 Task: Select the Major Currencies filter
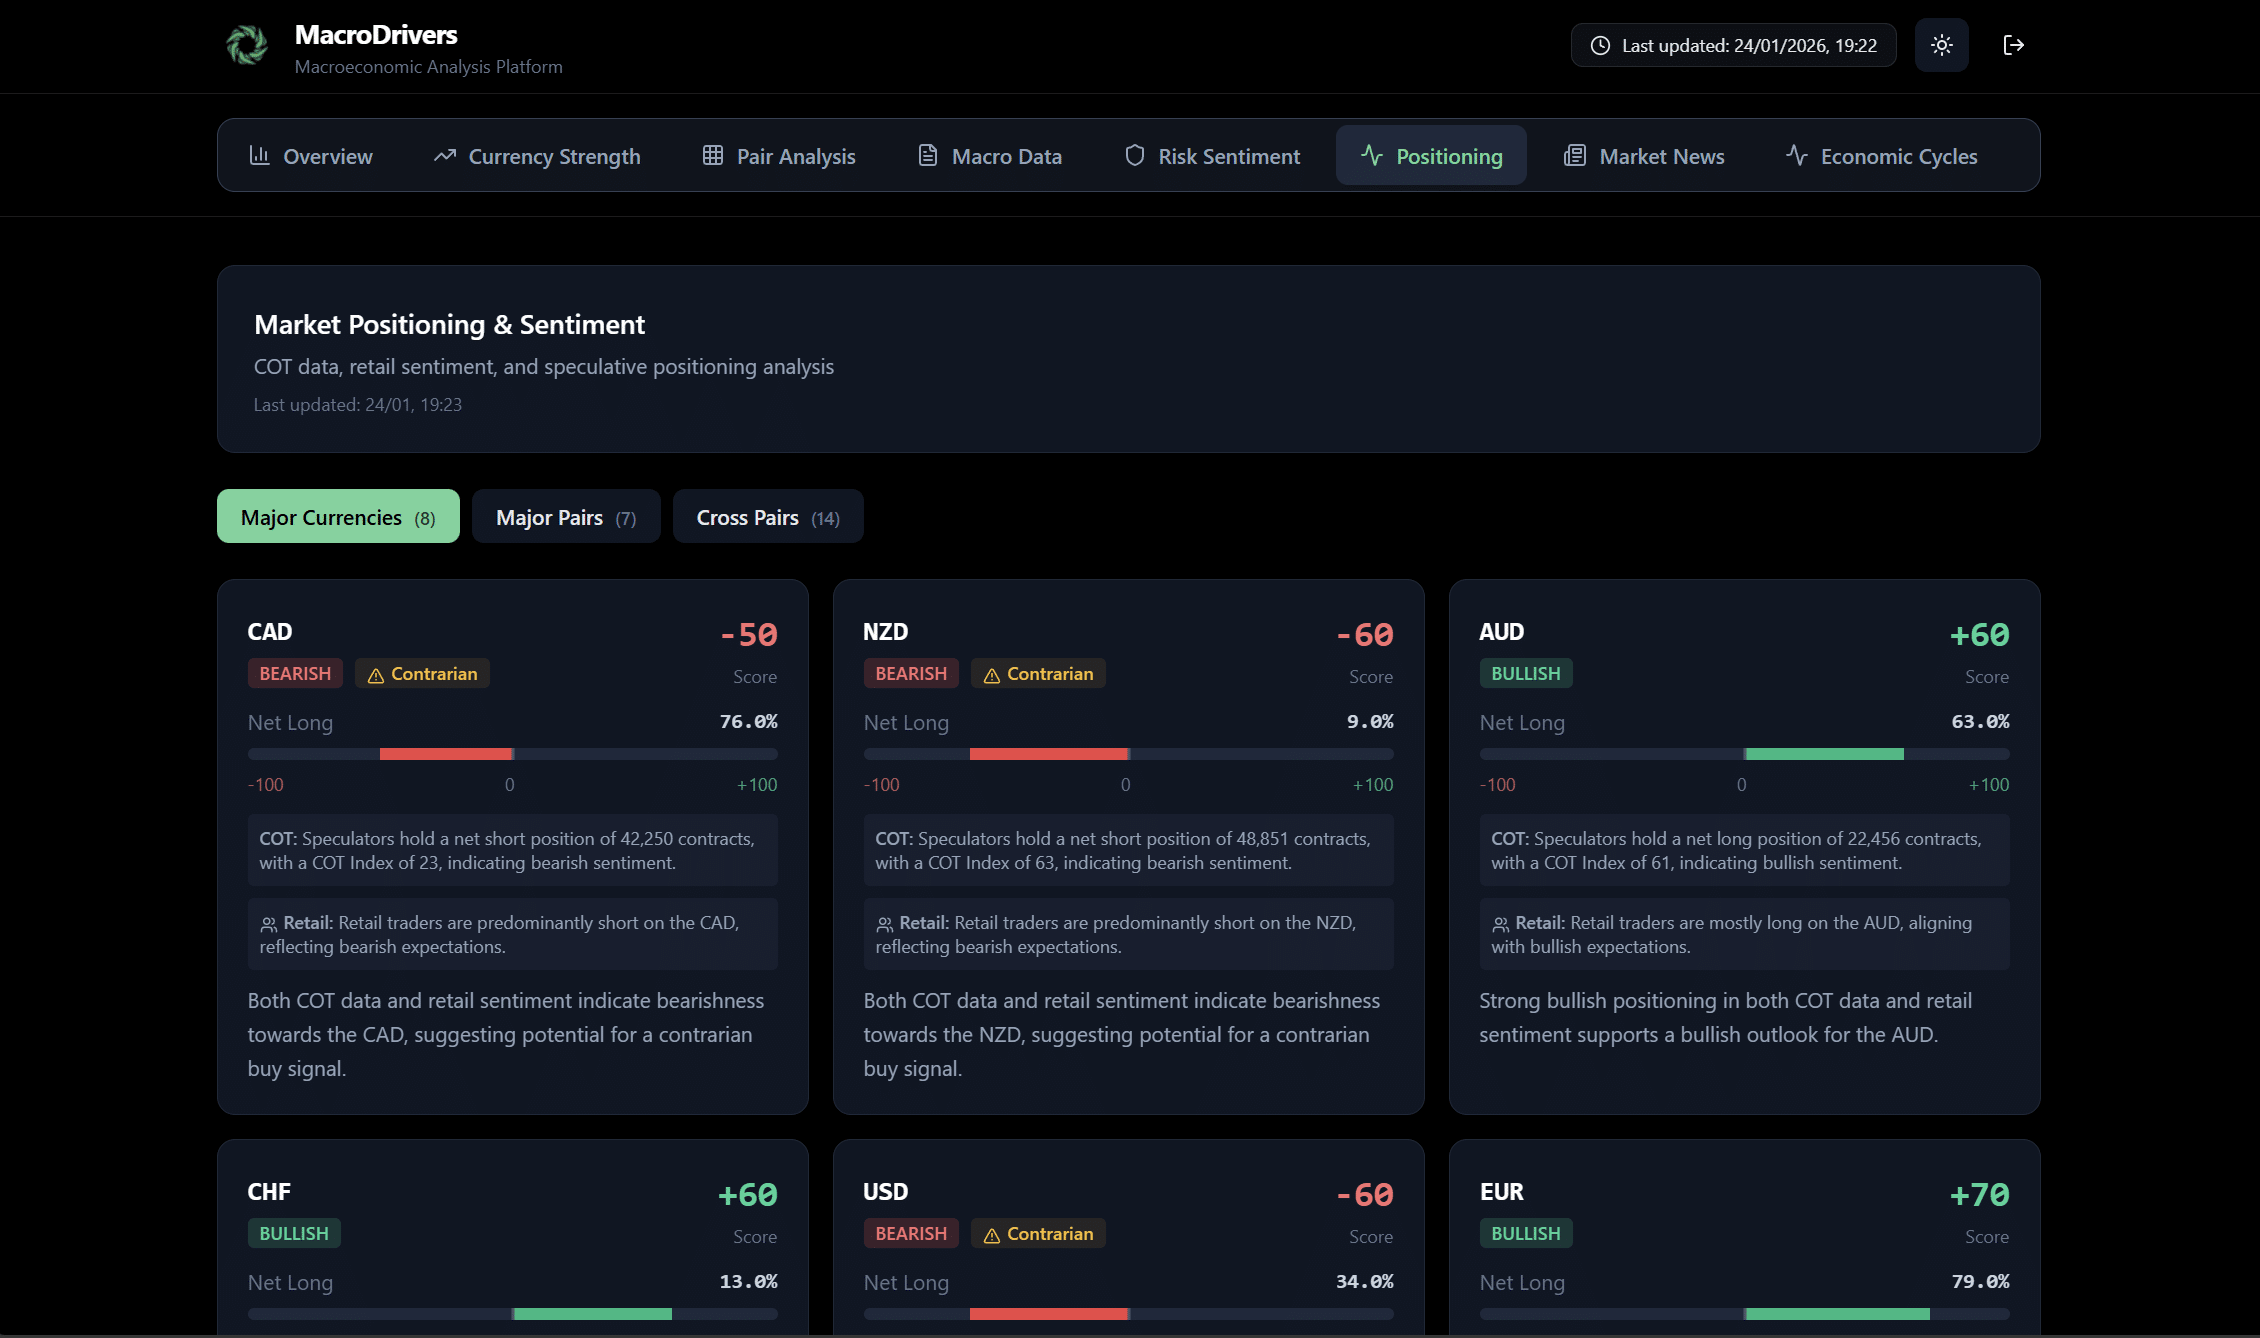pyautogui.click(x=338, y=517)
